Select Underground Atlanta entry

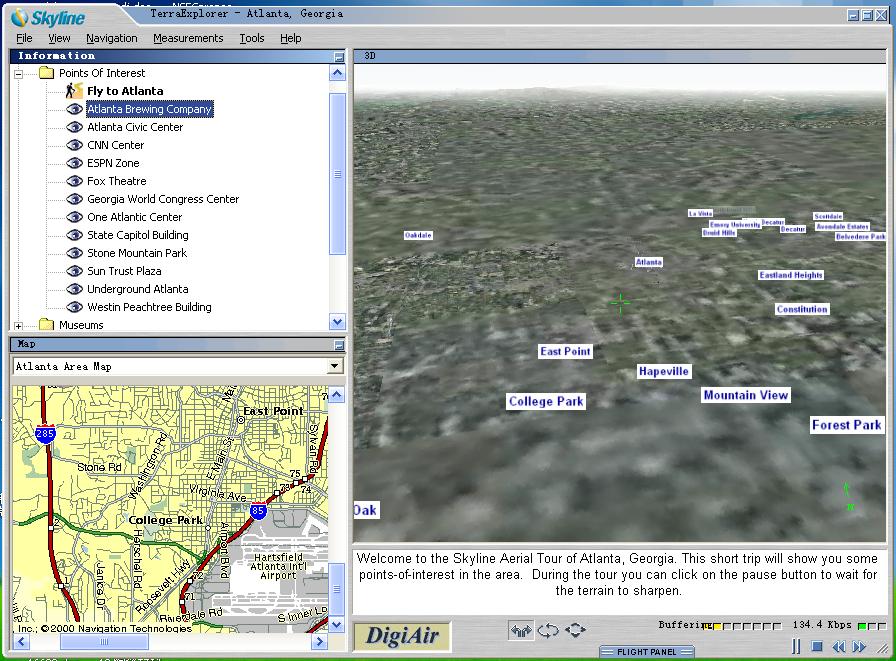coord(138,289)
